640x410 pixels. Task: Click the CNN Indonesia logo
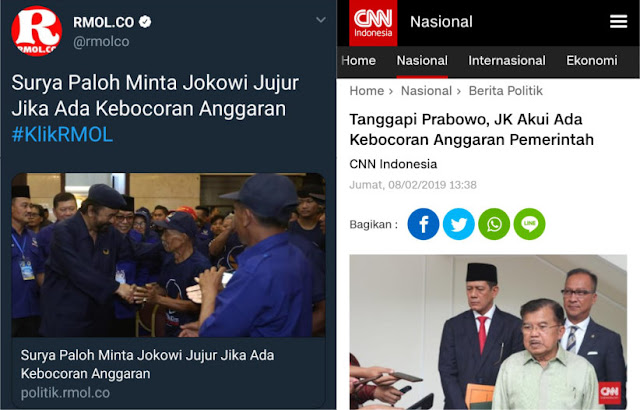pos(373,23)
